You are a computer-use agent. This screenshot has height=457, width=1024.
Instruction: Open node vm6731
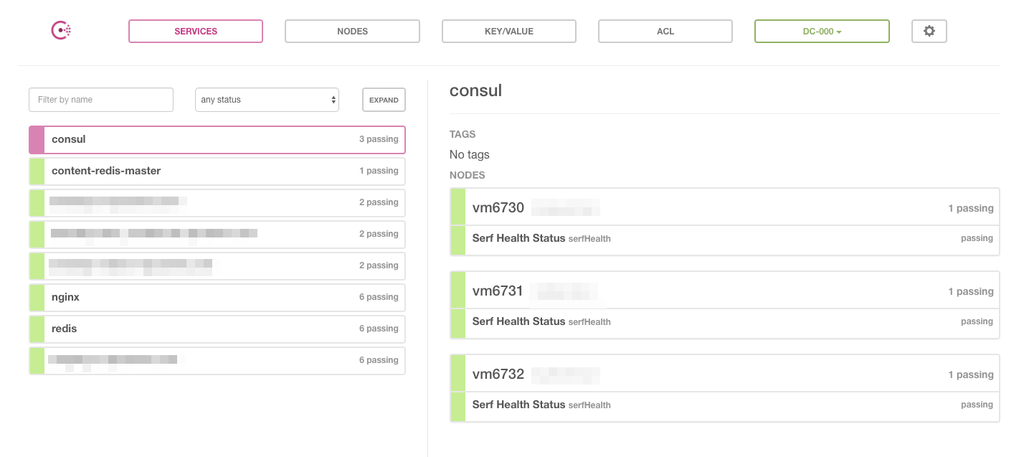pyautogui.click(x=498, y=291)
